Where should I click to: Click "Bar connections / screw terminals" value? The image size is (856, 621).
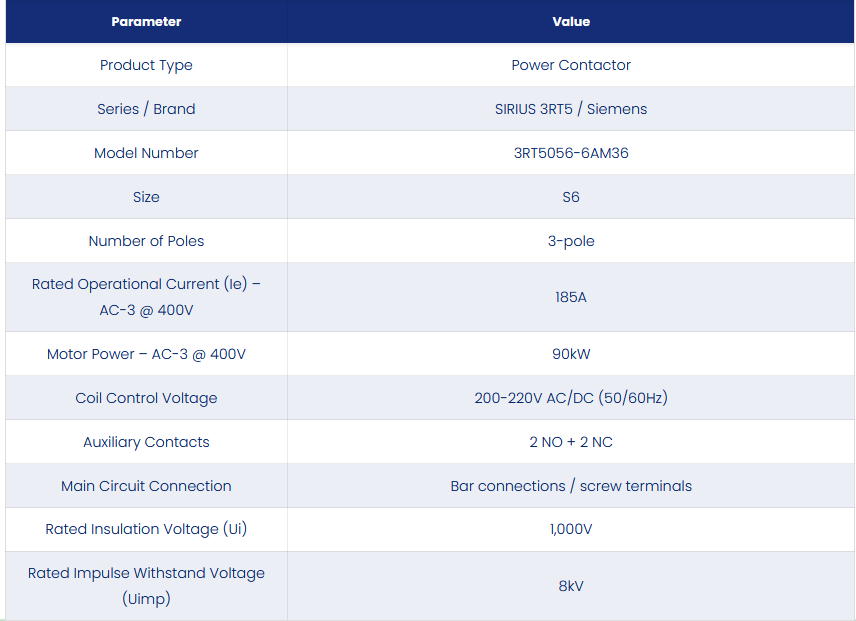click(571, 486)
